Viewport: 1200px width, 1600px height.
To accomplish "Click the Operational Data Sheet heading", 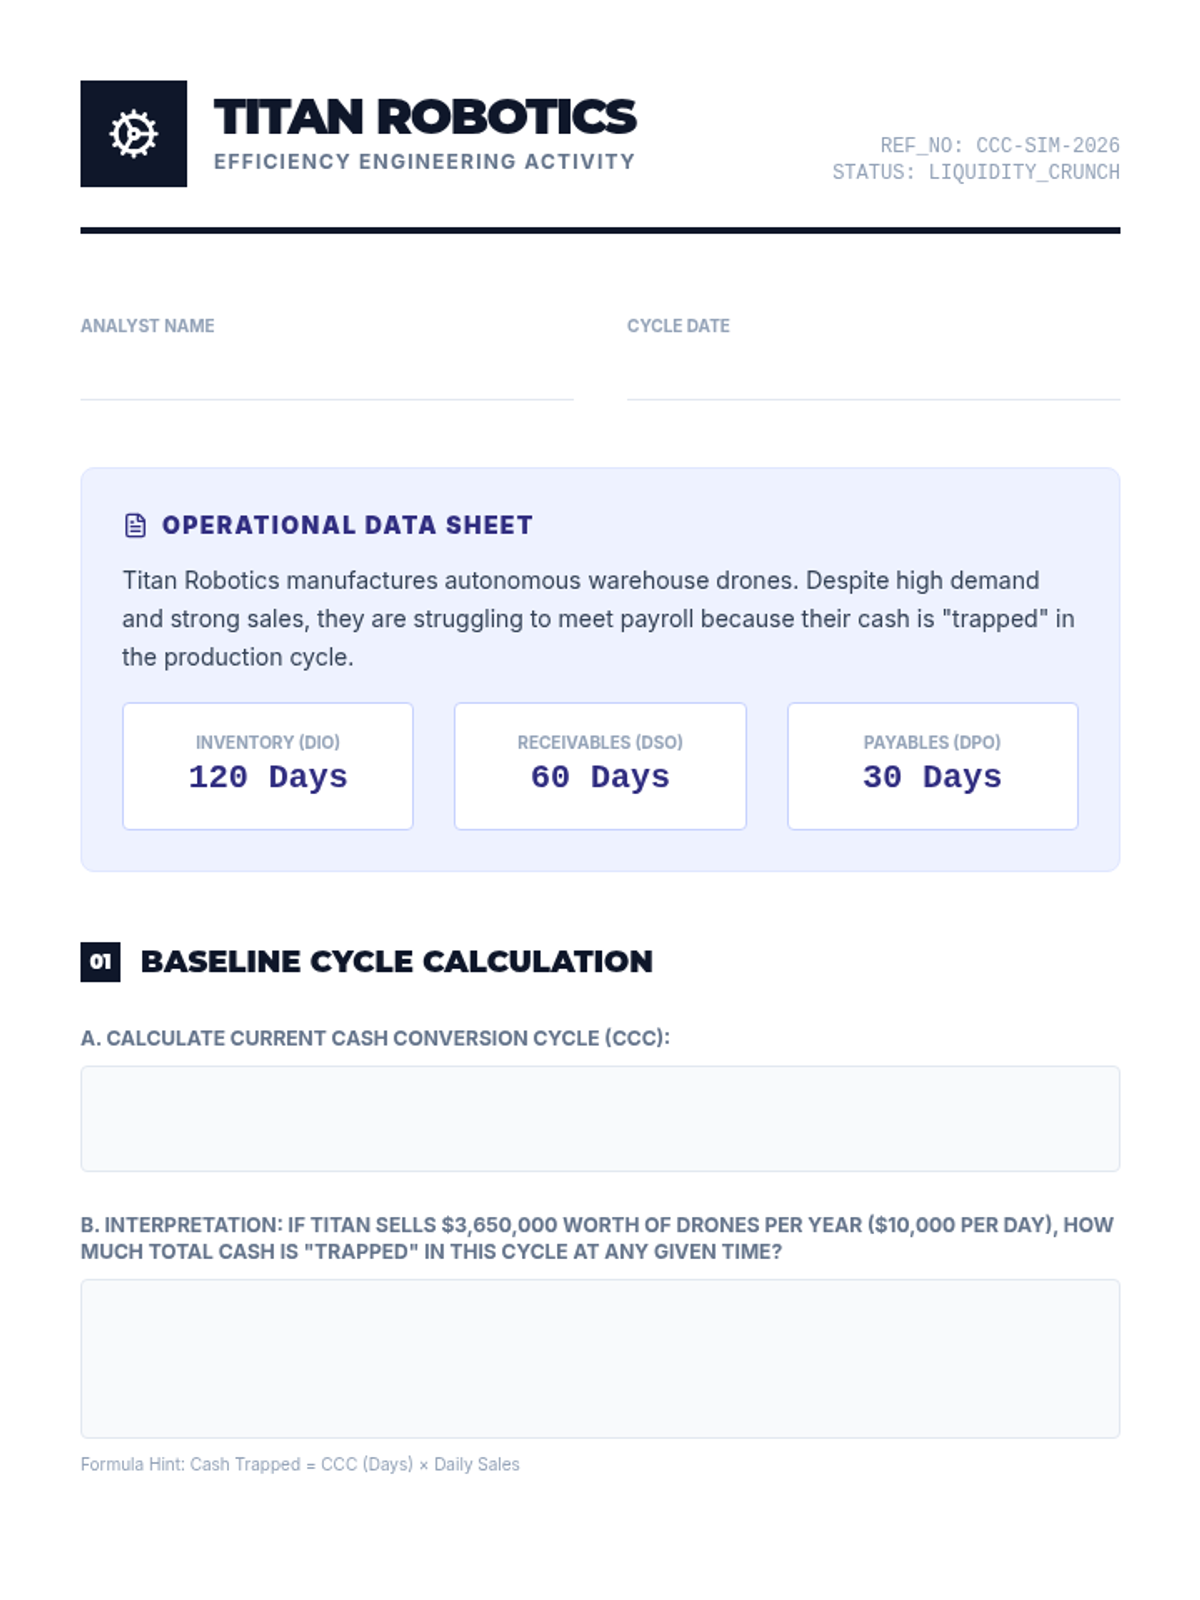I will point(347,525).
